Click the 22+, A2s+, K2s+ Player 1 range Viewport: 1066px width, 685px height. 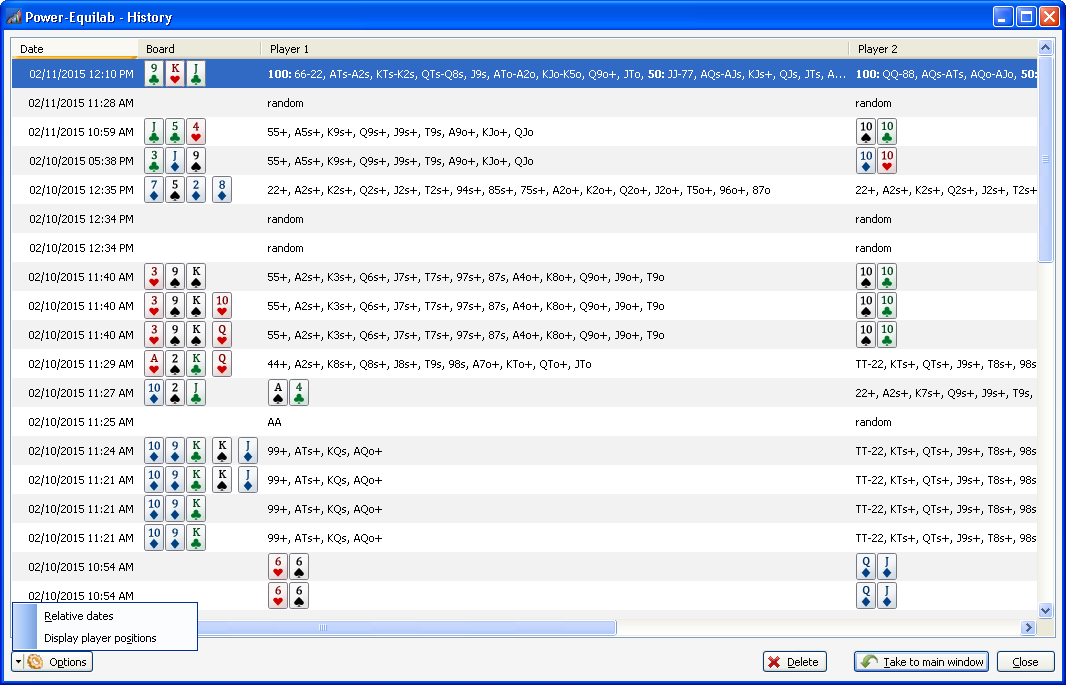pyautogui.click(x=519, y=190)
